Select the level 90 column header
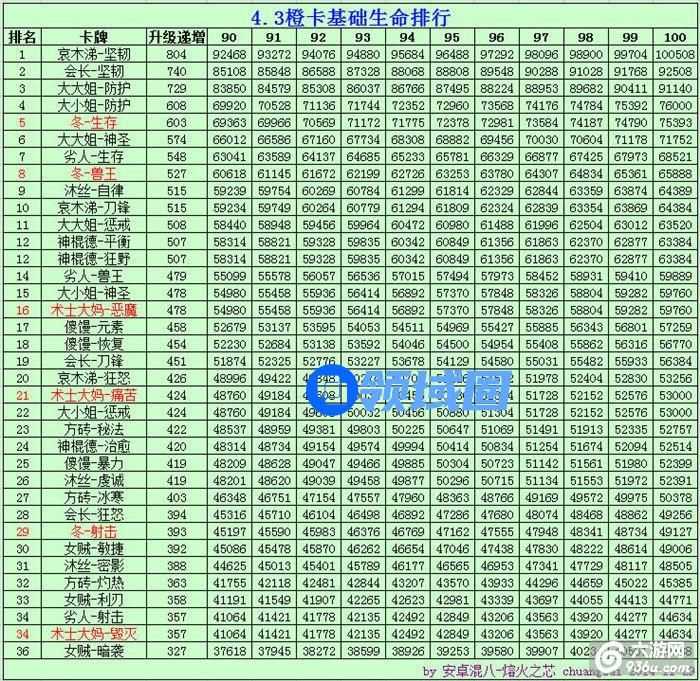 tap(230, 36)
